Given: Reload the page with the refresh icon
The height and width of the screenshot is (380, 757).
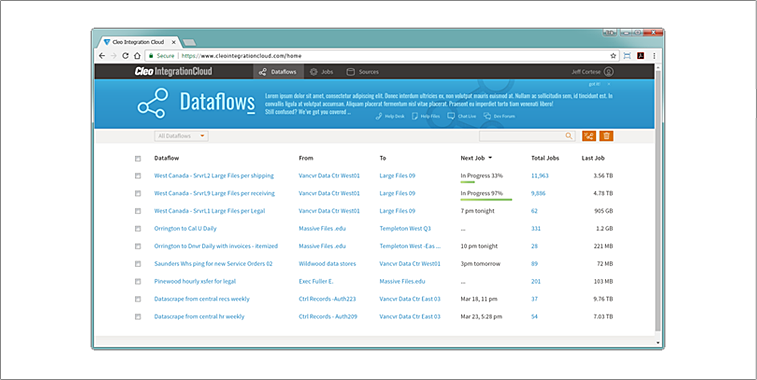Looking at the screenshot, I should (x=126, y=56).
